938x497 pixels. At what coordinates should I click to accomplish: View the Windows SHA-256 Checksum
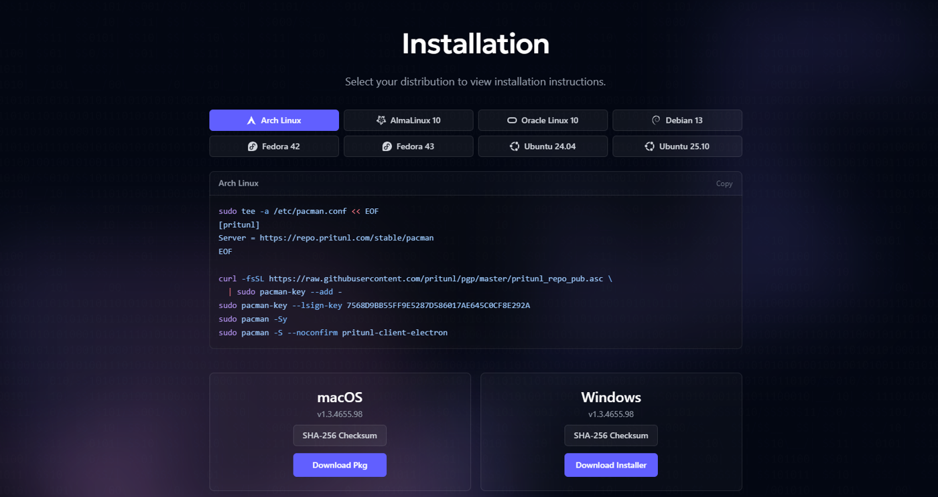[x=611, y=435]
